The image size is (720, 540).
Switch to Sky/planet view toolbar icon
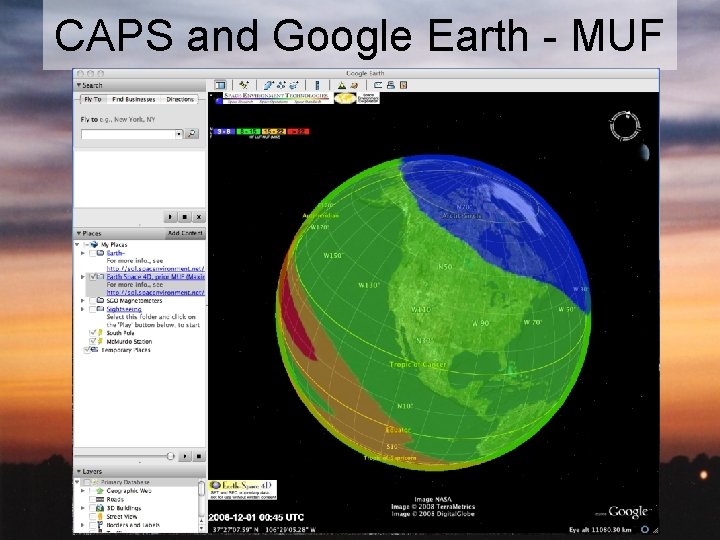[354, 85]
